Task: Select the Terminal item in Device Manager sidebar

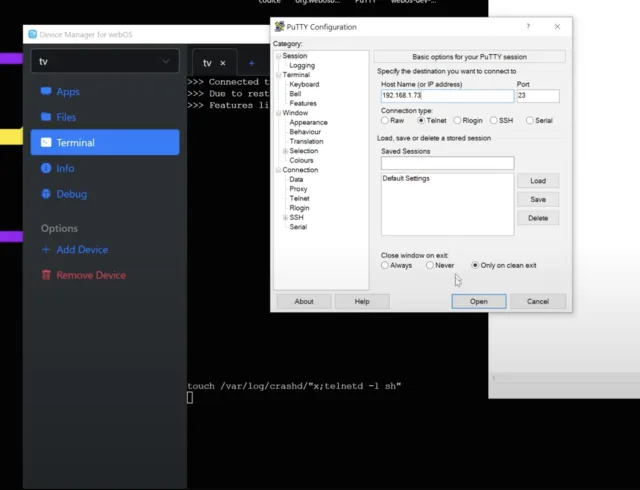Action: coord(105,143)
